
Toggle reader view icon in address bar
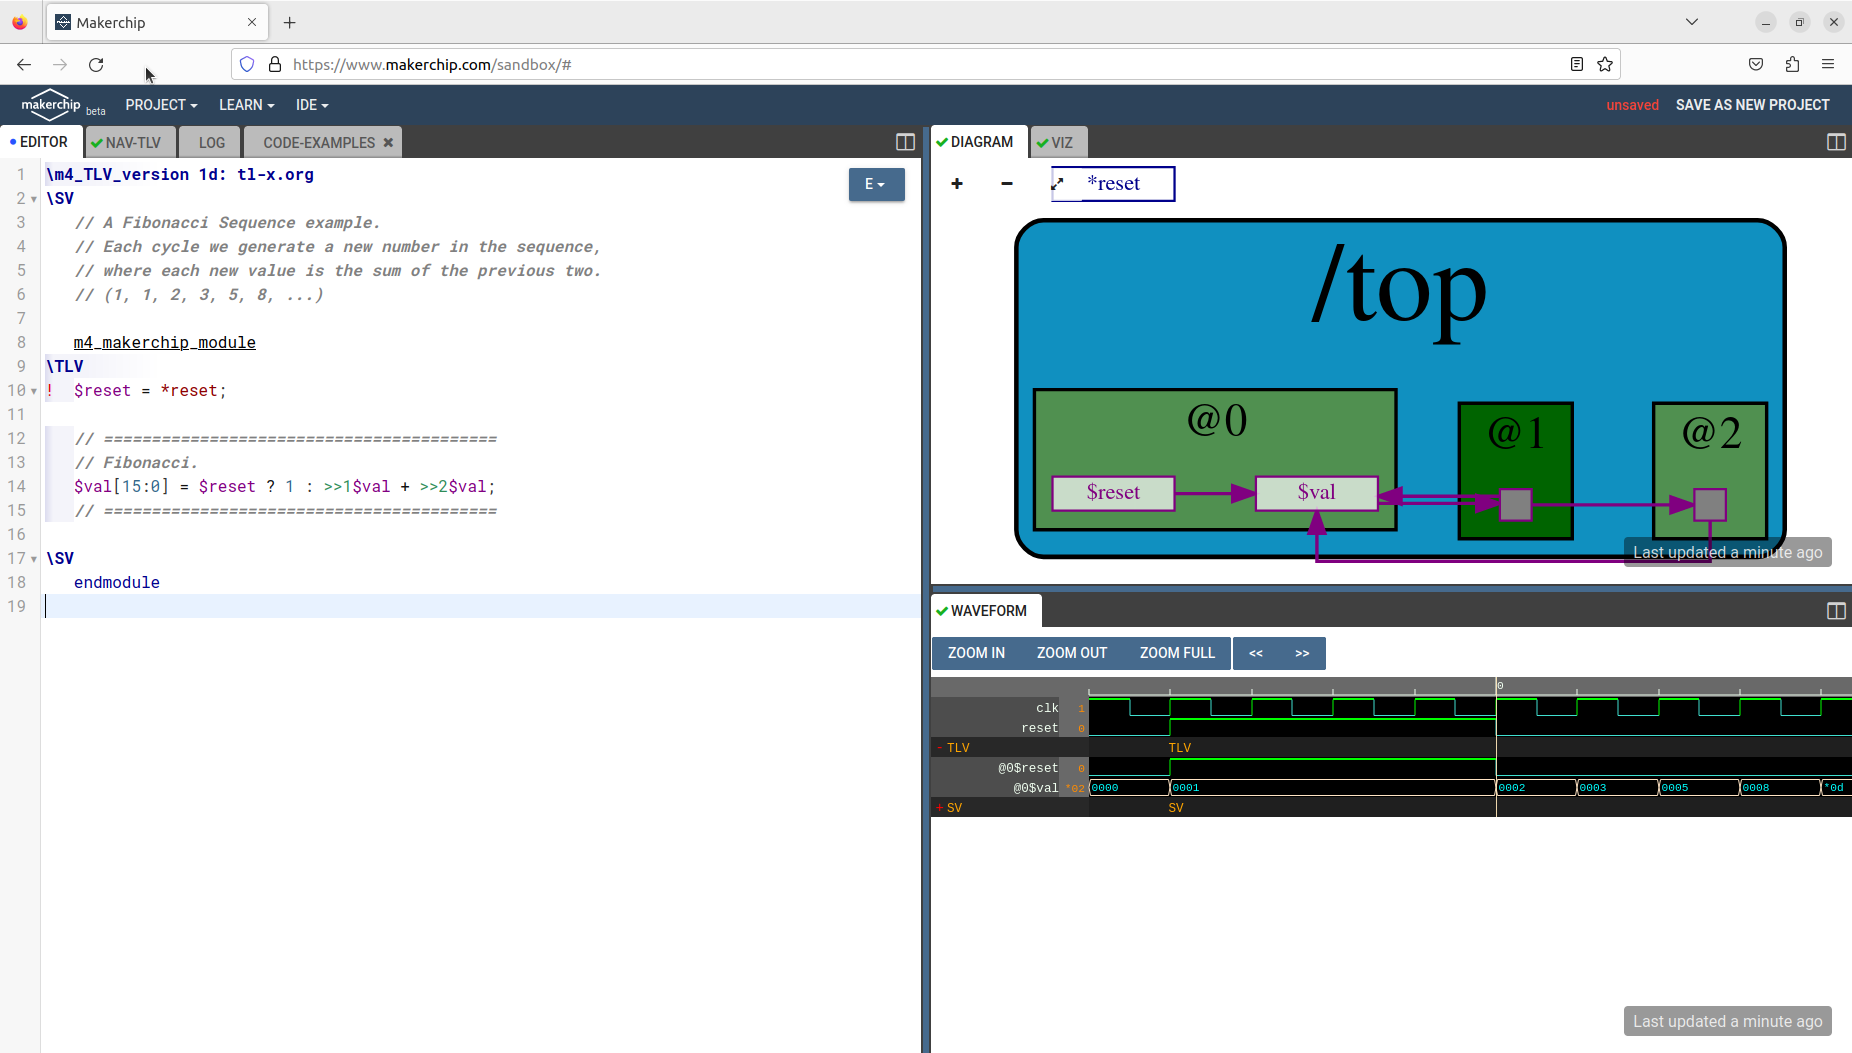tap(1577, 64)
